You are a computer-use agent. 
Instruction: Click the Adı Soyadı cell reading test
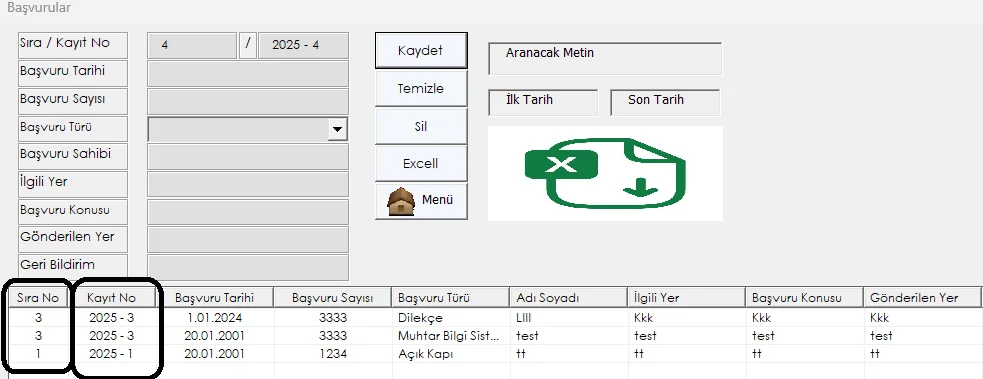point(569,336)
